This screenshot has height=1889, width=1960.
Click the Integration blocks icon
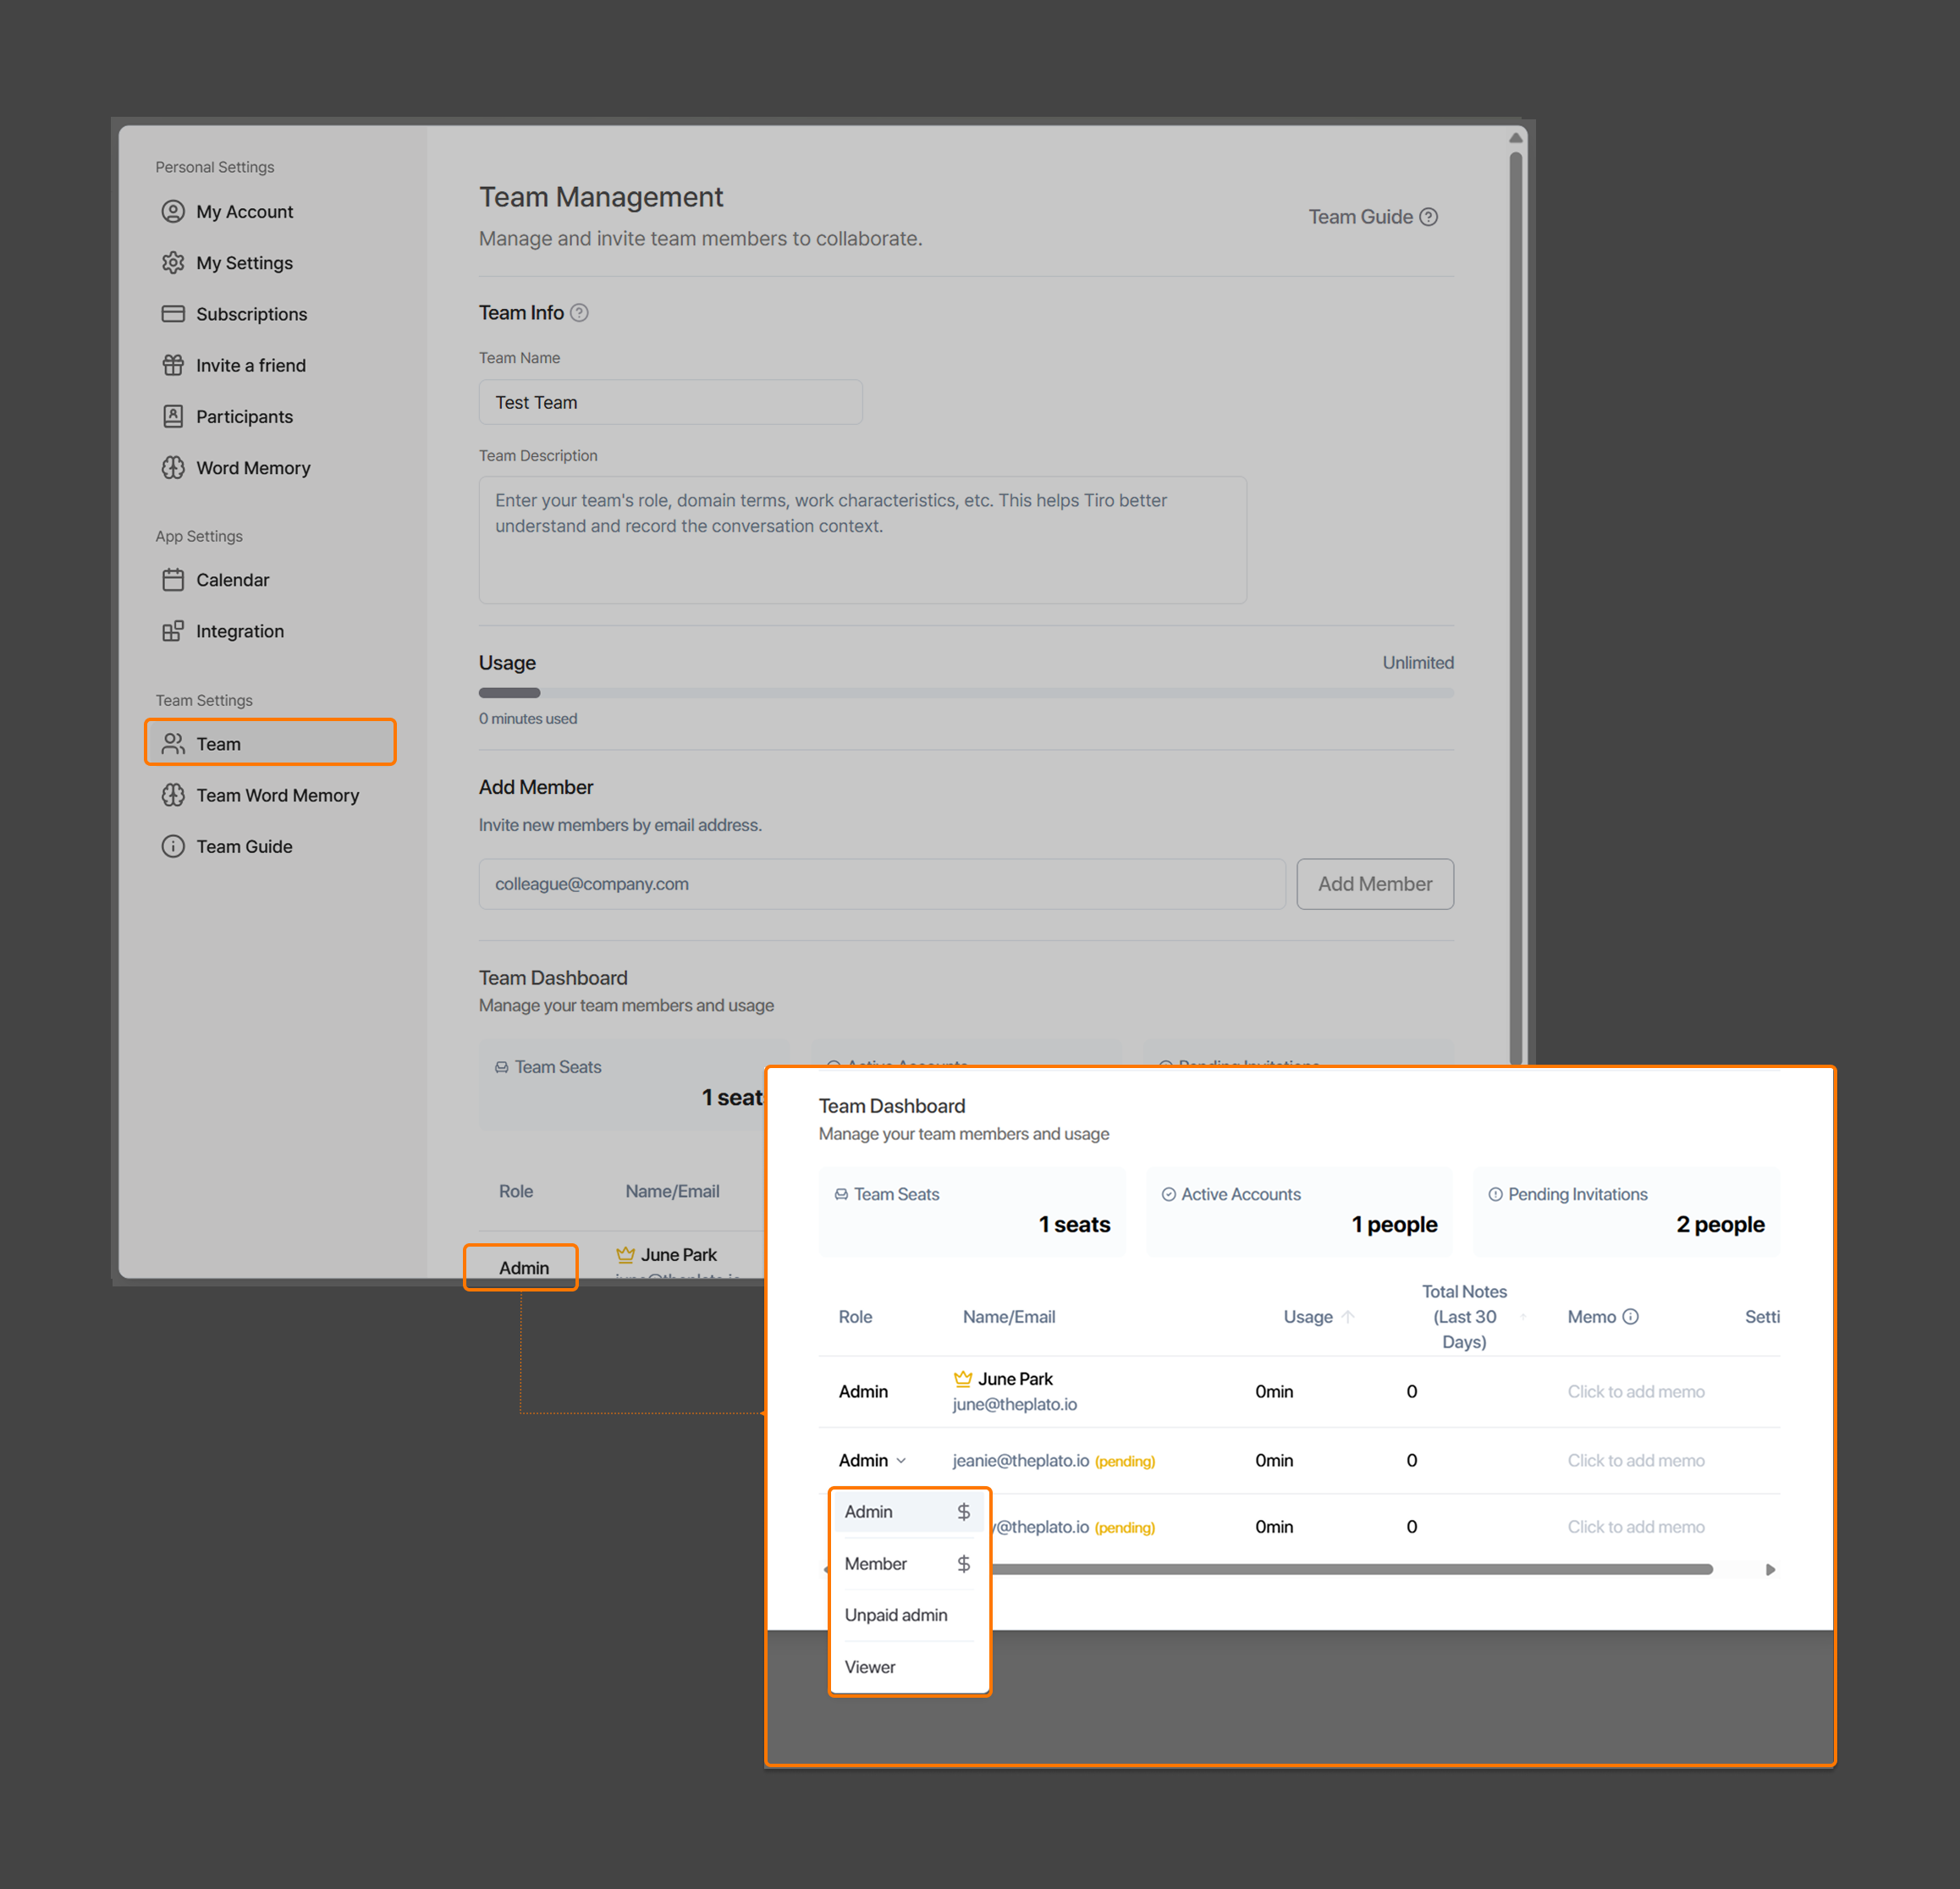[x=173, y=631]
